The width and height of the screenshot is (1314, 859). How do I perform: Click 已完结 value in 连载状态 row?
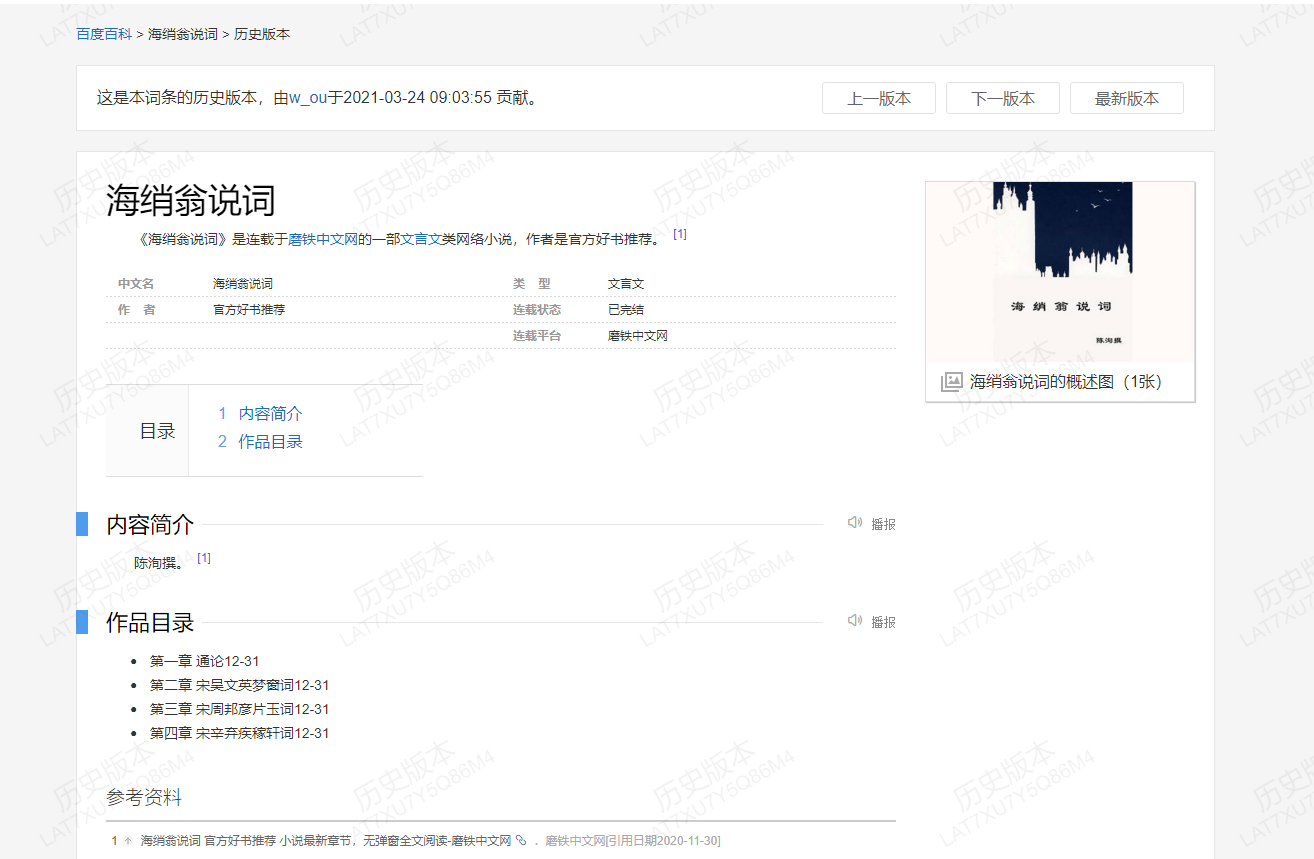626,310
